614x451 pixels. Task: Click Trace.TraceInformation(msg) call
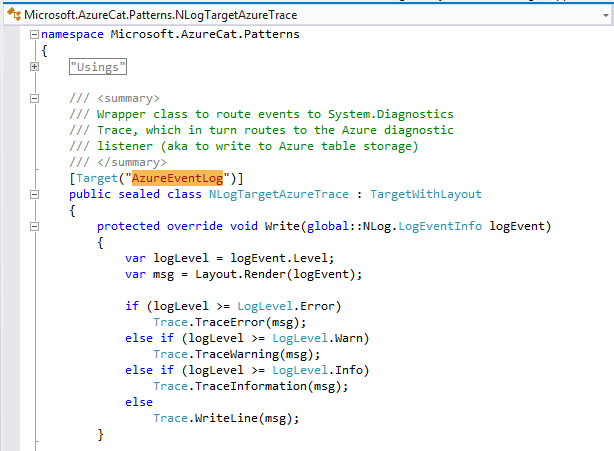tap(251, 386)
